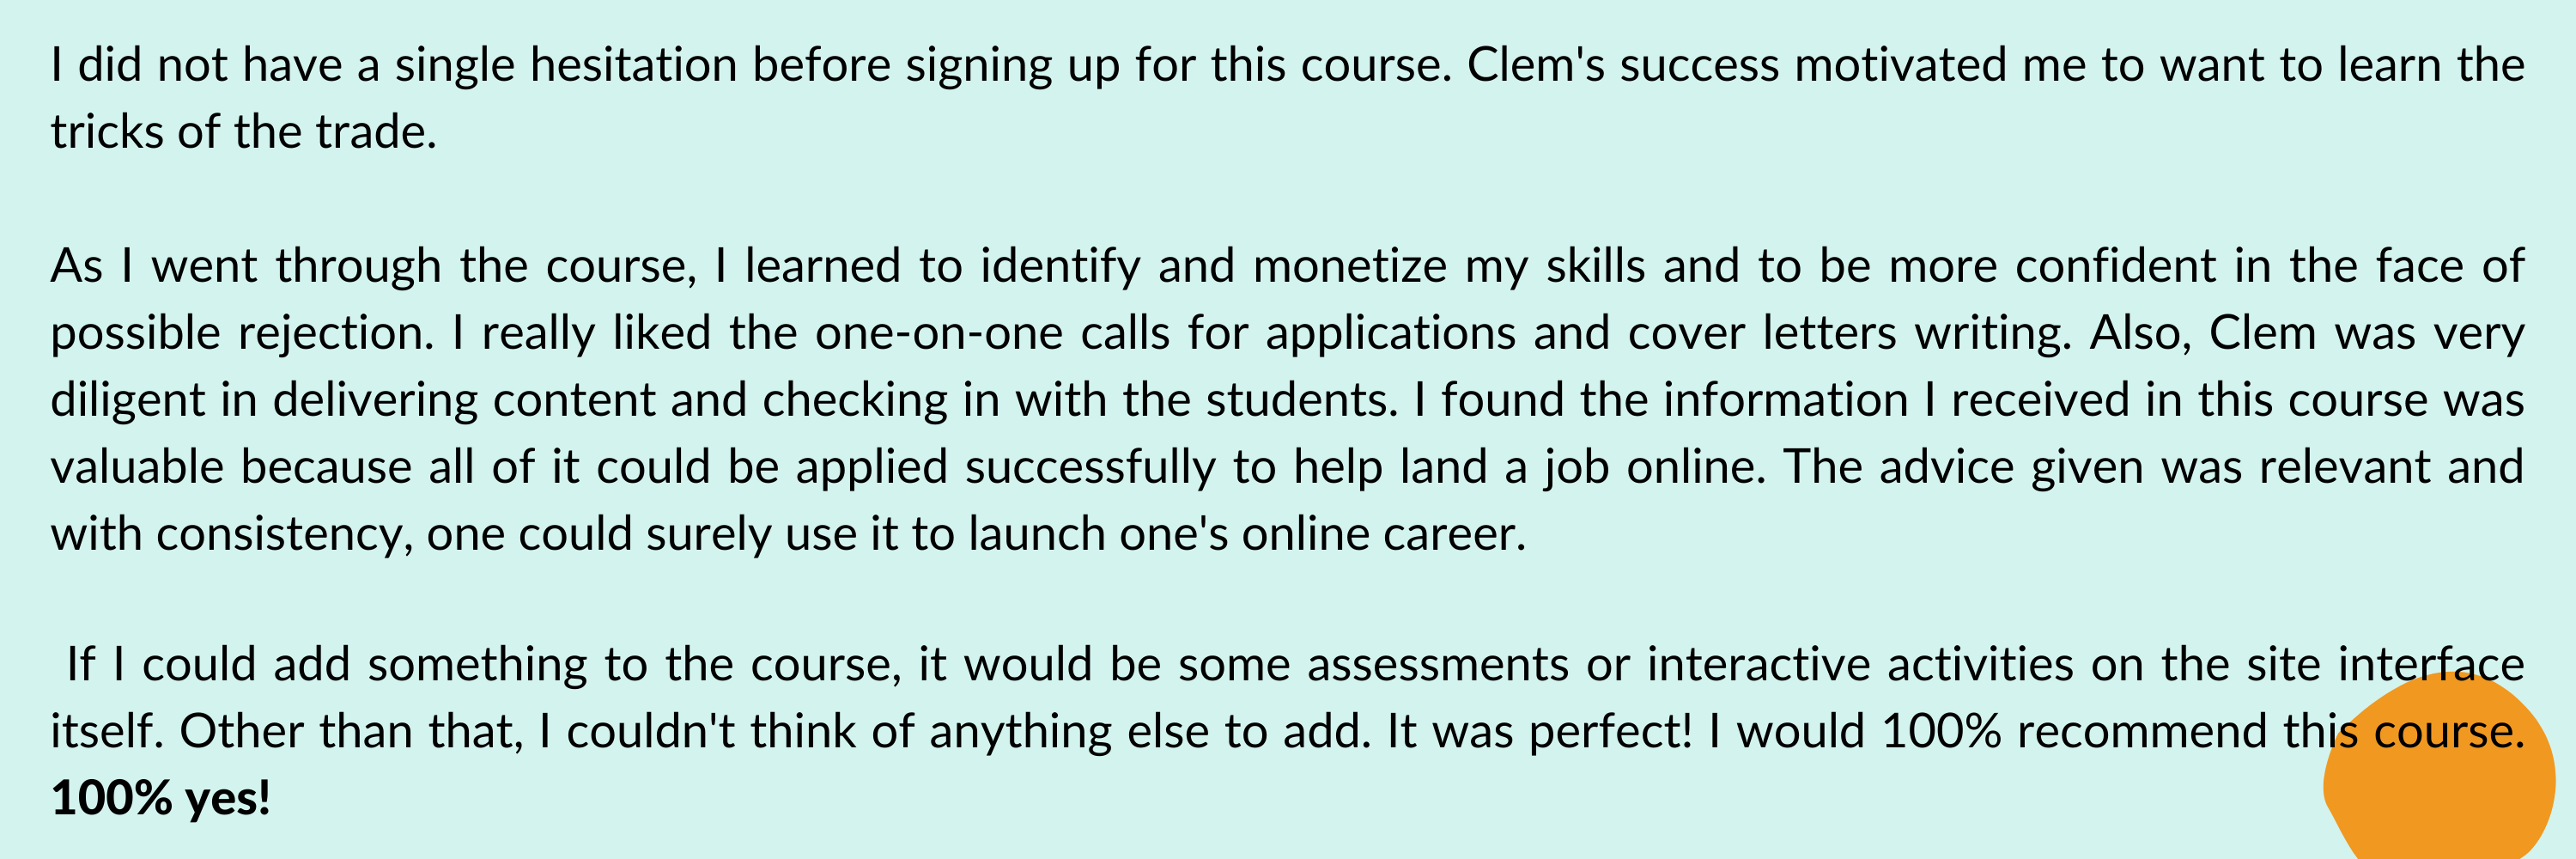Click the phrase "one-on-one" calls text
The image size is (2576, 859).
pyautogui.click(x=939, y=333)
